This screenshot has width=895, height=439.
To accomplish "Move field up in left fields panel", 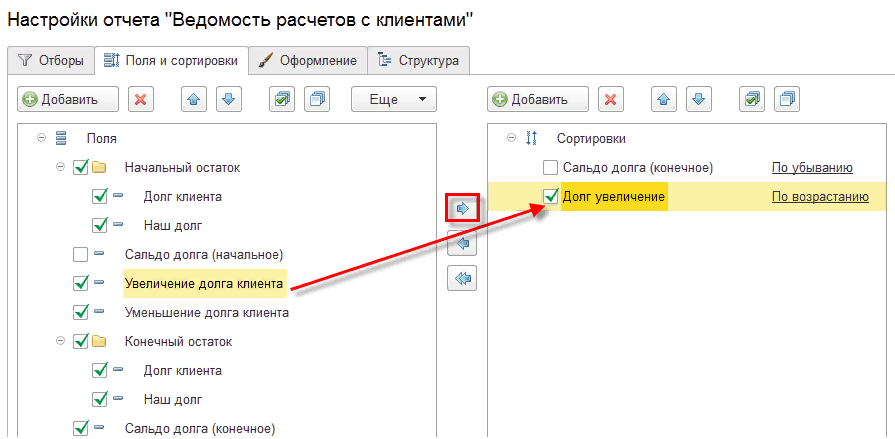I will point(193,99).
